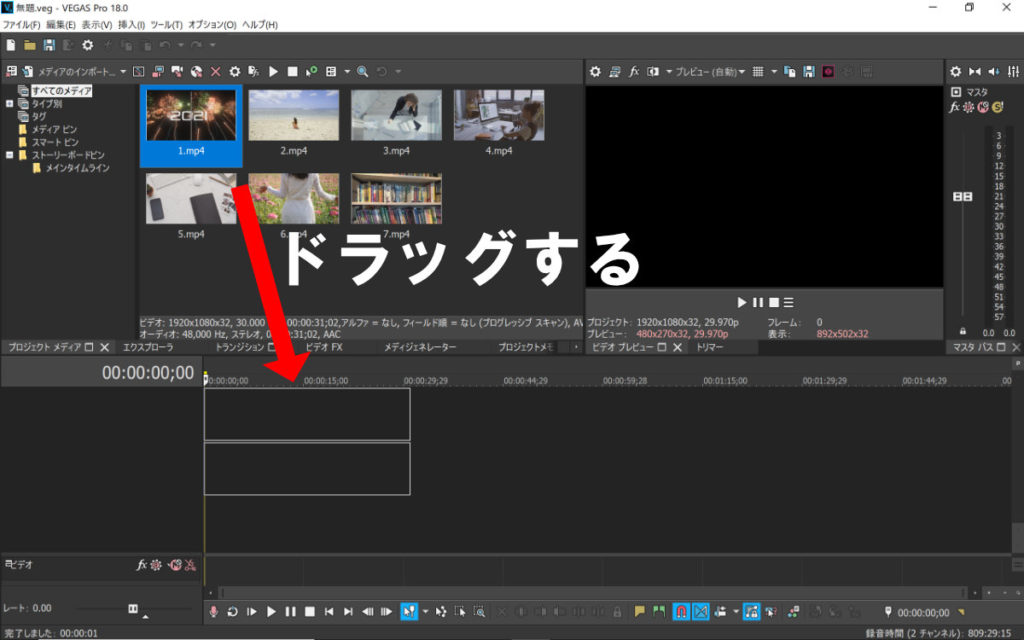This screenshot has width=1024, height=640.
Task: Click the red X remove media icon
Action: coord(215,72)
